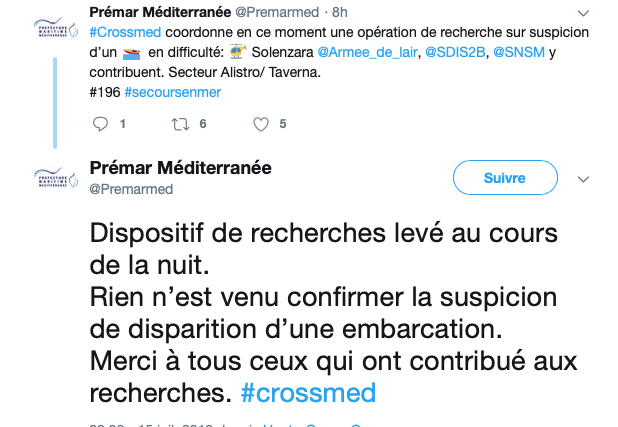Open the @SDIS2B profile mention
This screenshot has height=427, width=618.
(x=455, y=51)
